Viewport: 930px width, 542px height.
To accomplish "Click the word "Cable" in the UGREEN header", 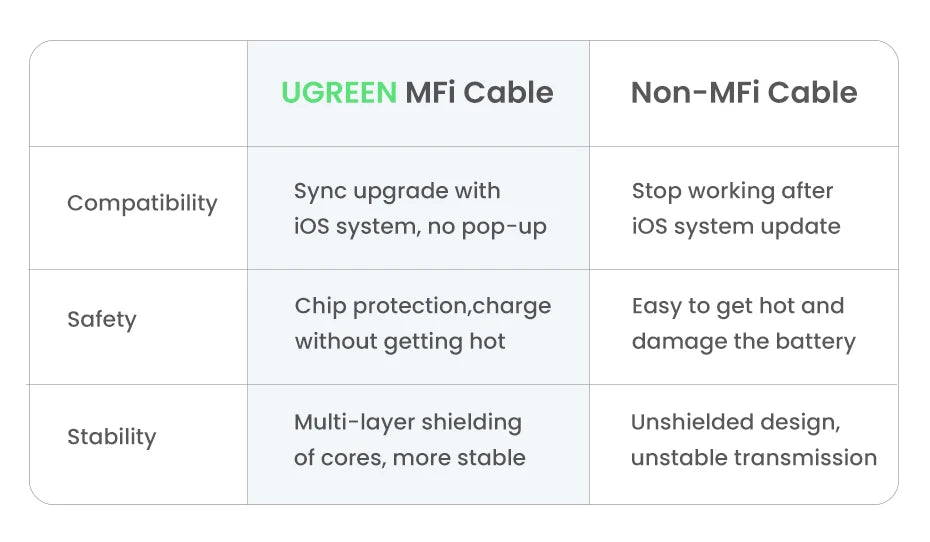I will [x=508, y=93].
